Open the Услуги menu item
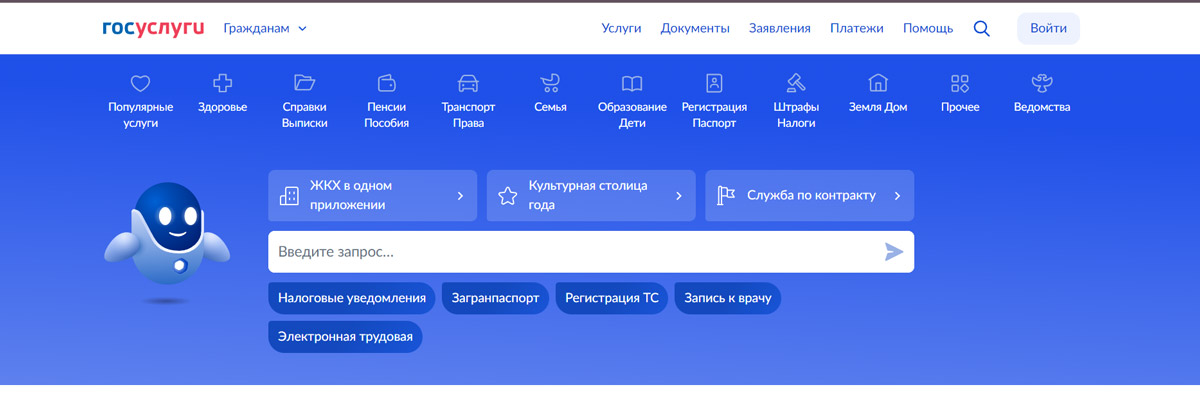This screenshot has width=1200, height=413. 621,28
